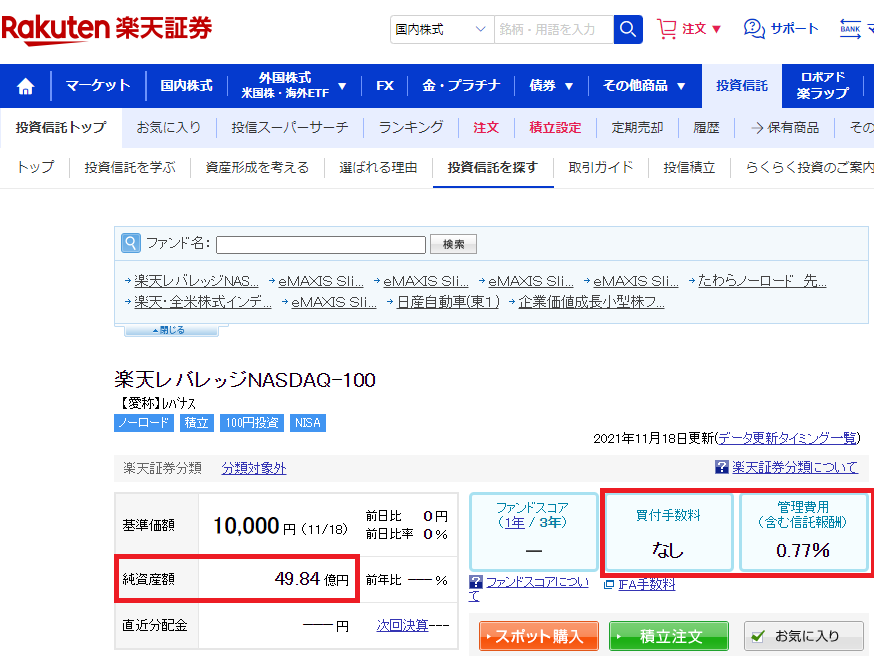Viewport: 874px width, 656px height.
Task: Click the ノーロード tag
Action: pyautogui.click(x=144, y=423)
